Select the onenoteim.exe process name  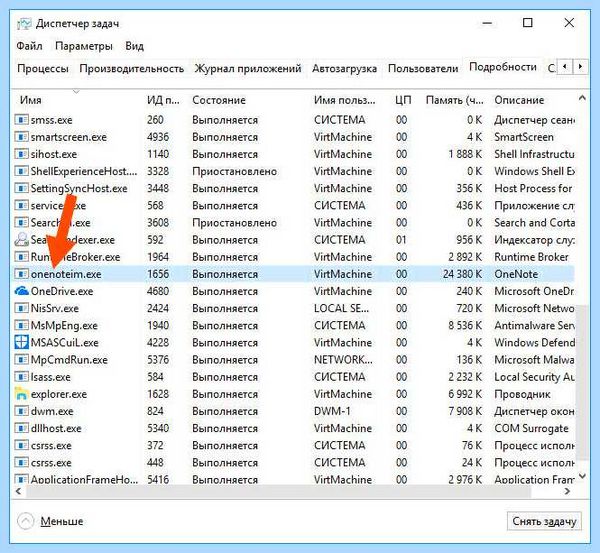(66, 274)
